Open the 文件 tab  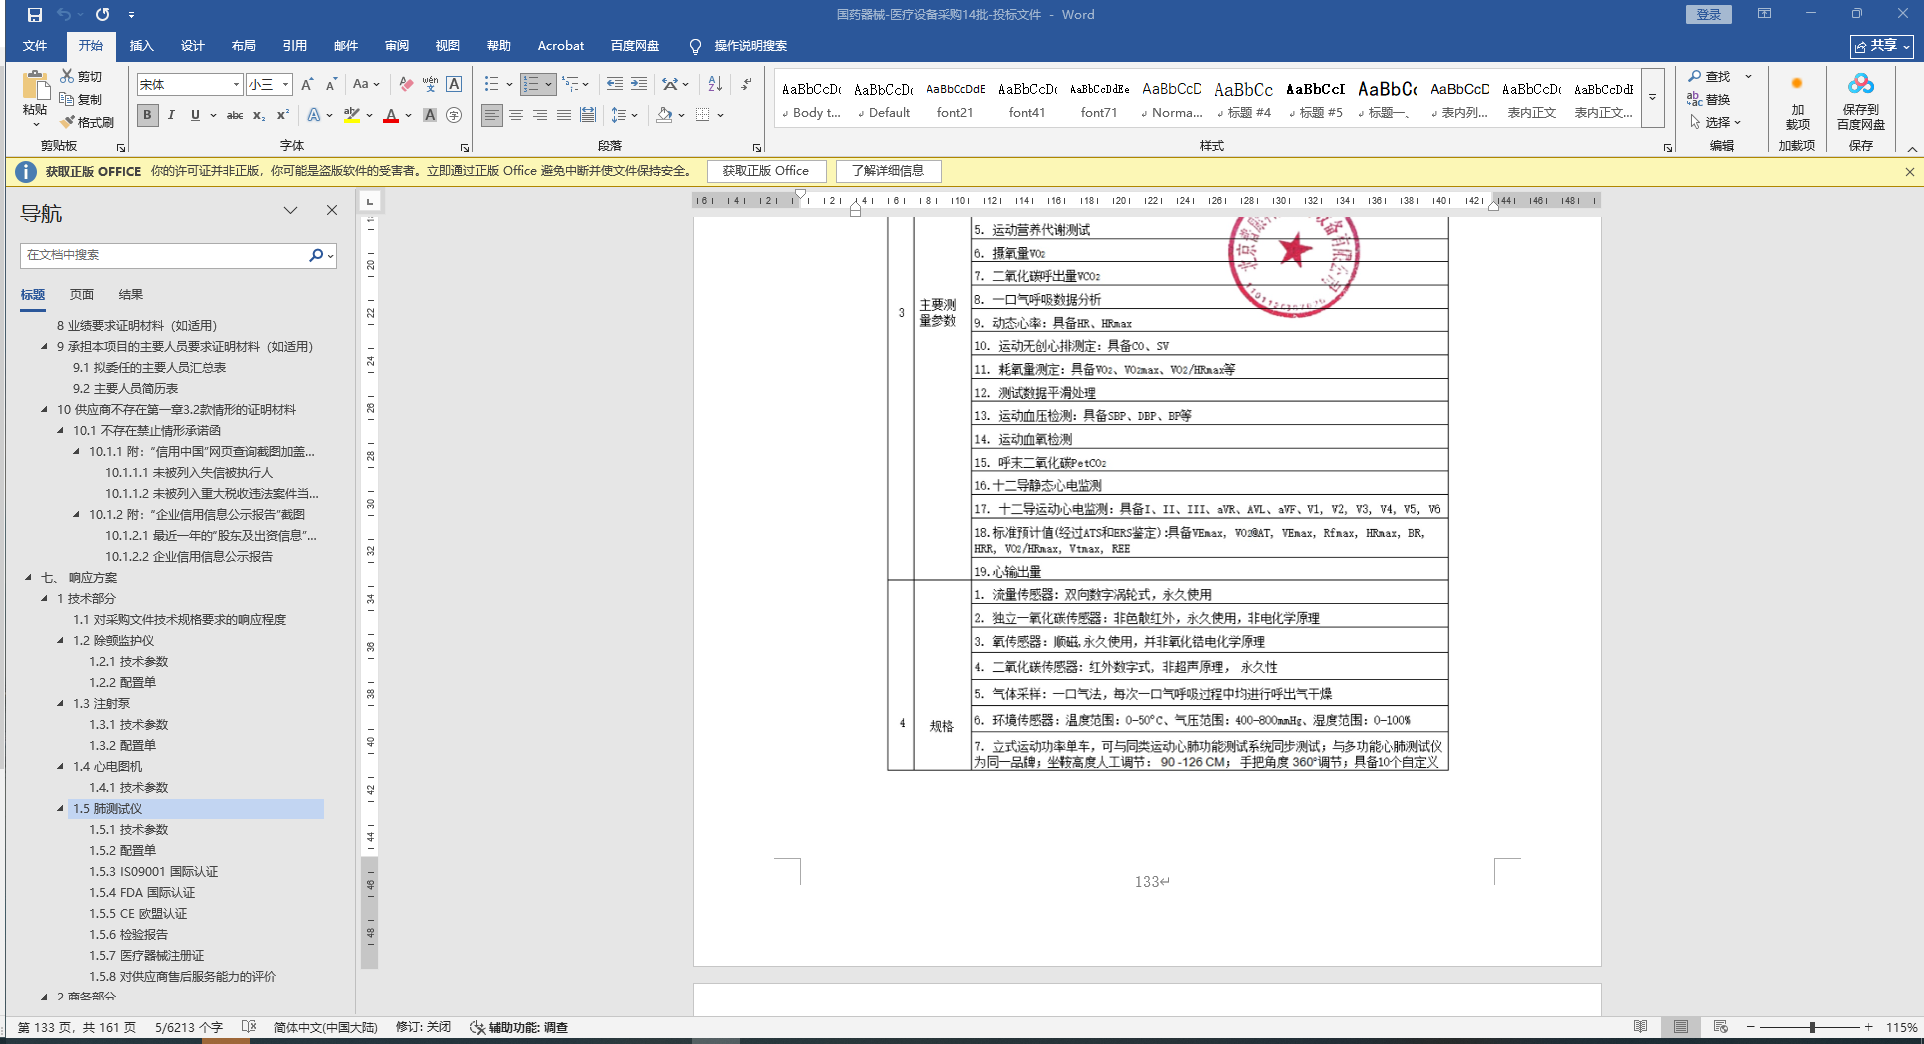(35, 46)
